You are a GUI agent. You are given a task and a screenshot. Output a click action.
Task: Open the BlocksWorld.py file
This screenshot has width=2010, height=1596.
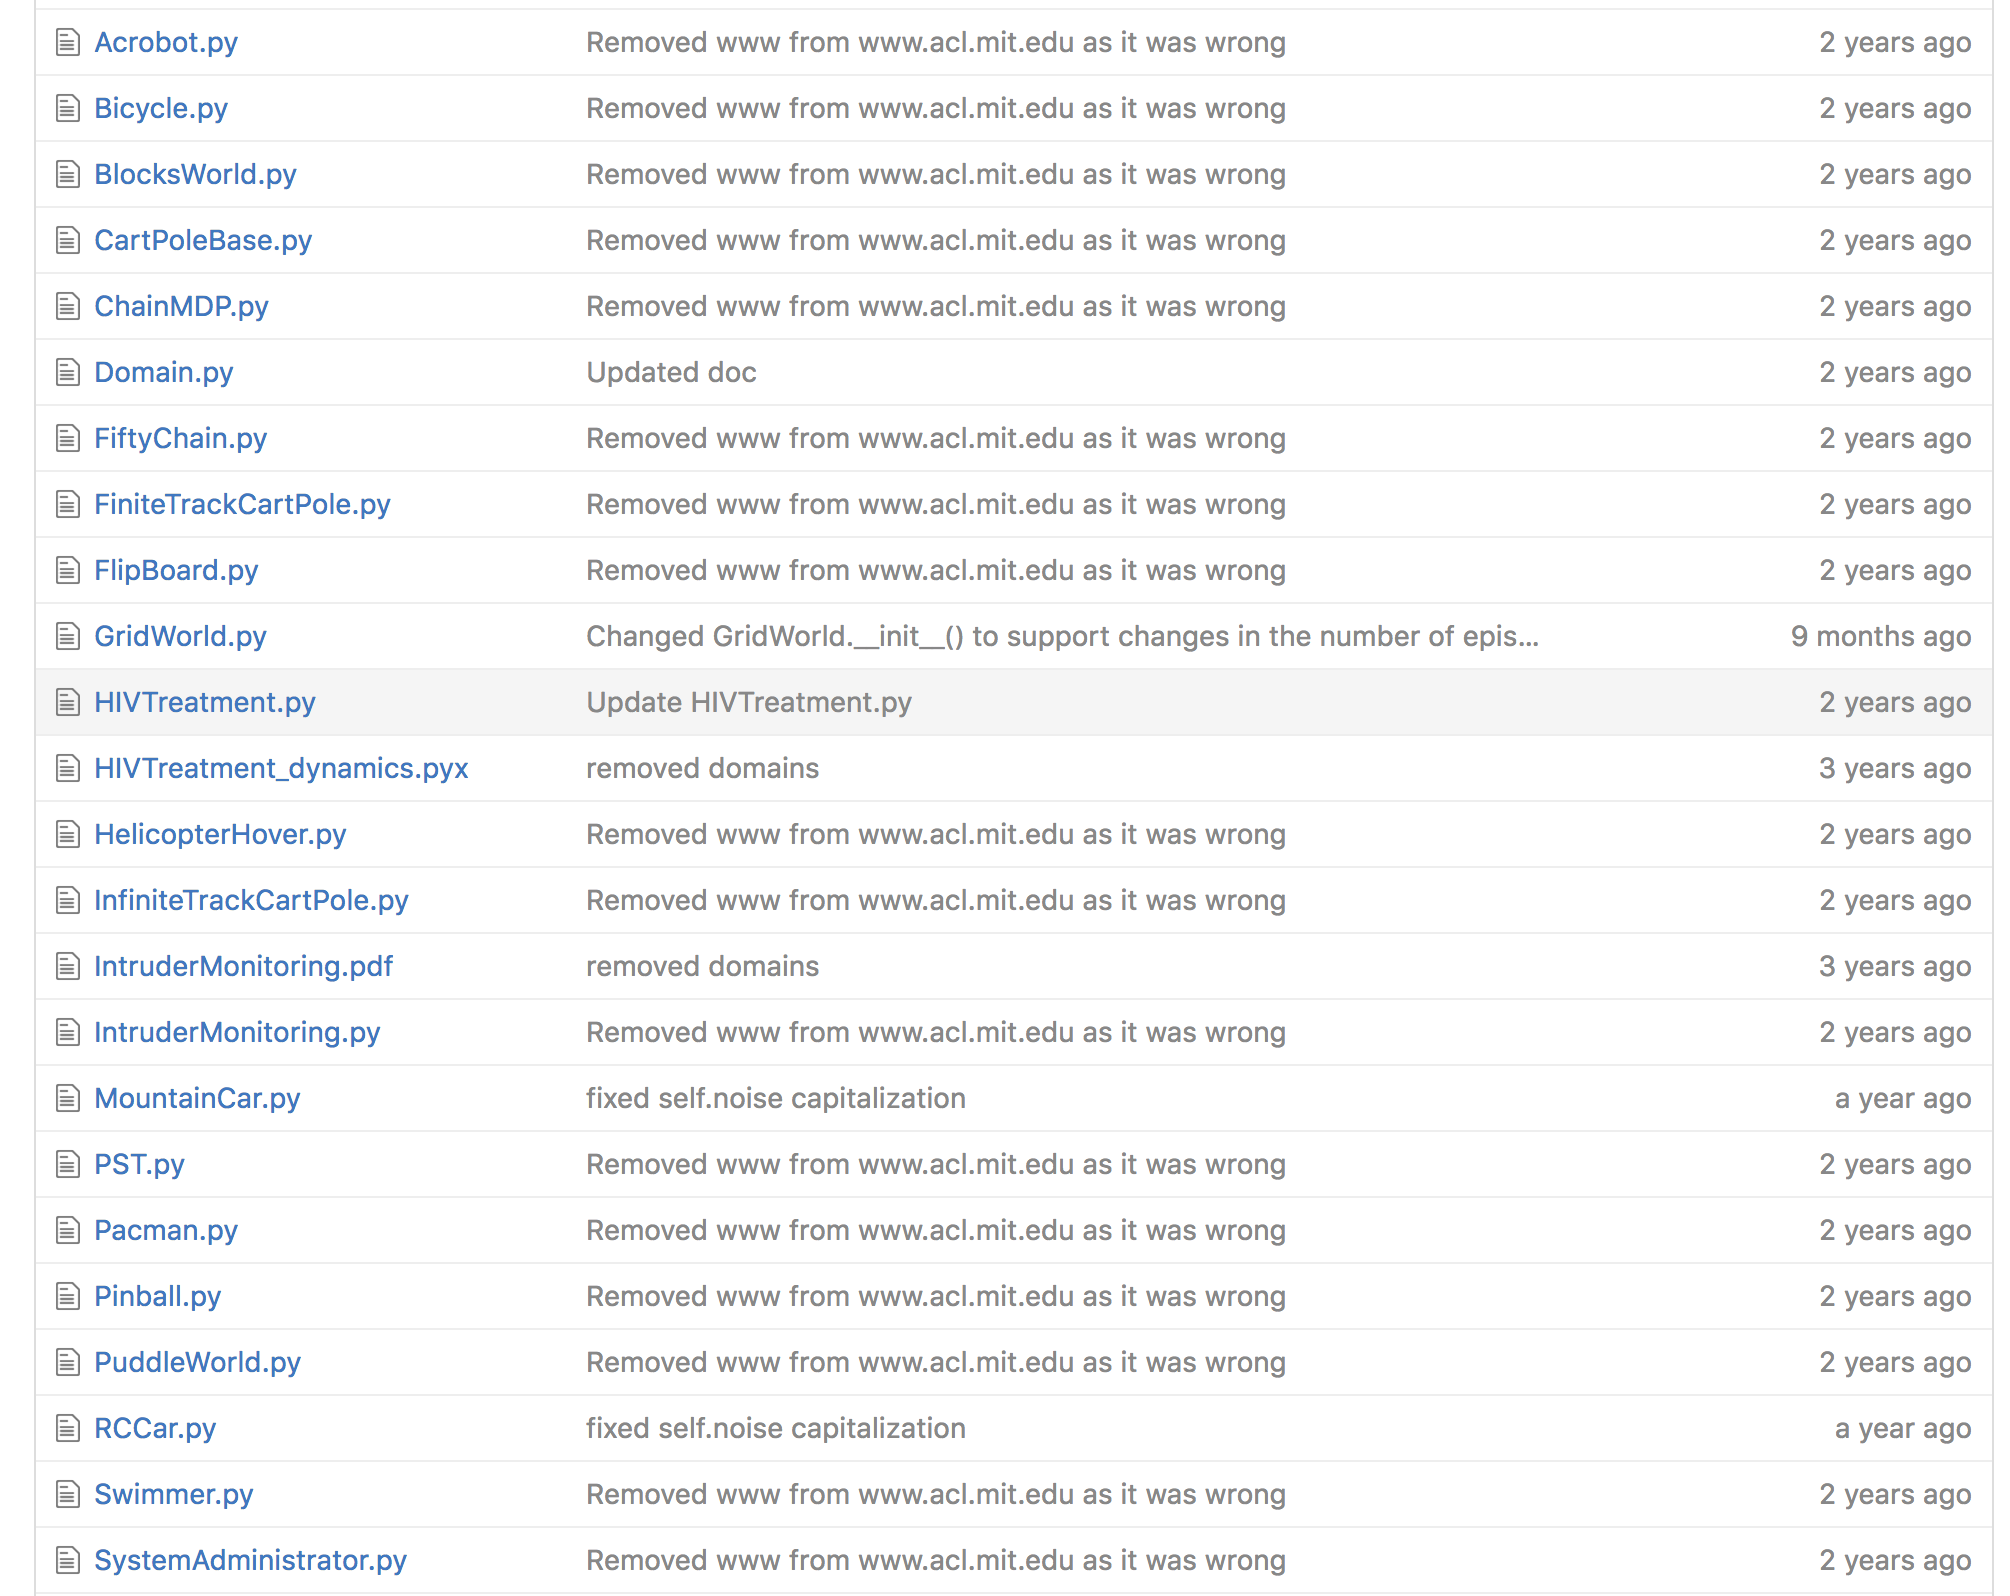(195, 174)
